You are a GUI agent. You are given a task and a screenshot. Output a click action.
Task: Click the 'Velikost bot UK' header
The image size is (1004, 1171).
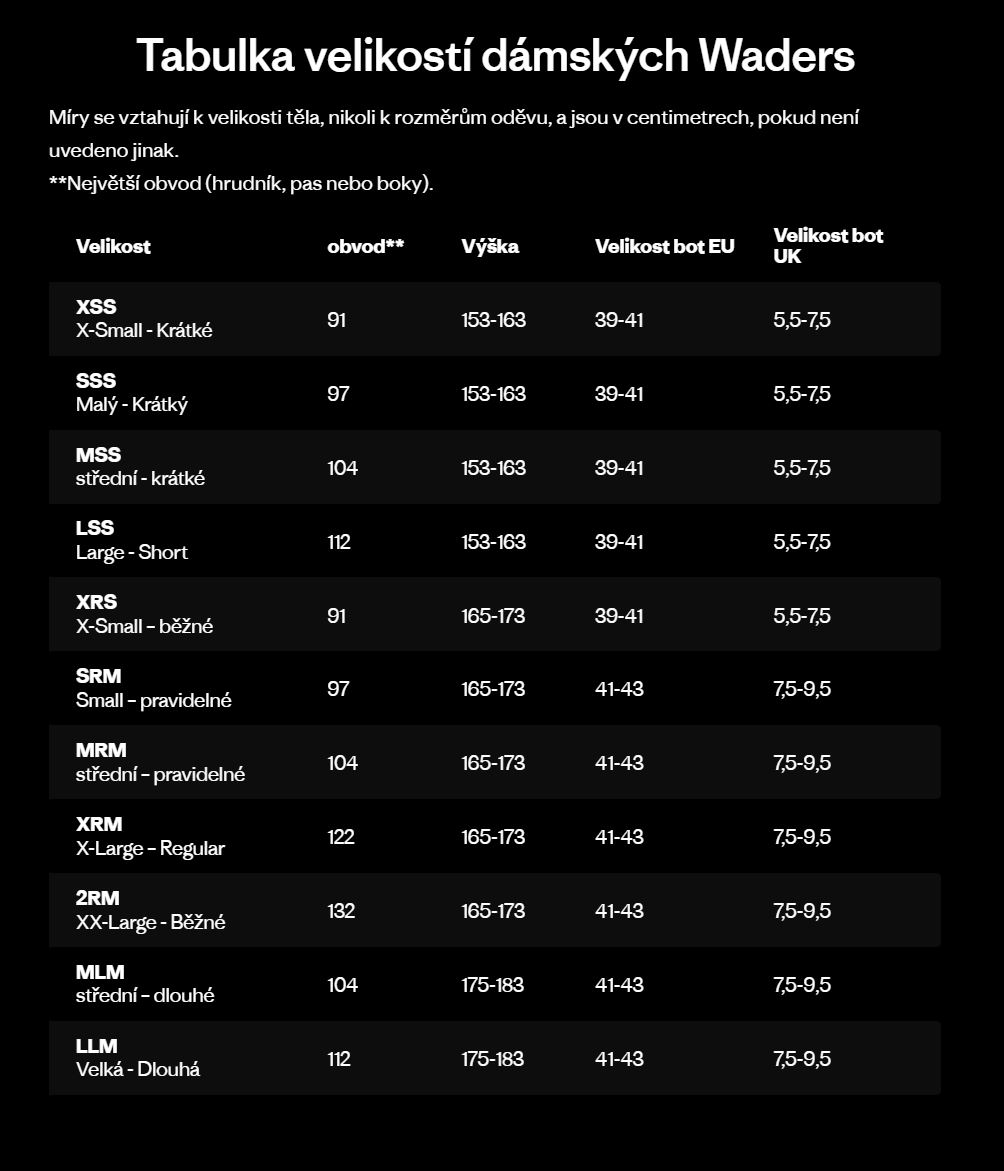pyautogui.click(x=828, y=246)
